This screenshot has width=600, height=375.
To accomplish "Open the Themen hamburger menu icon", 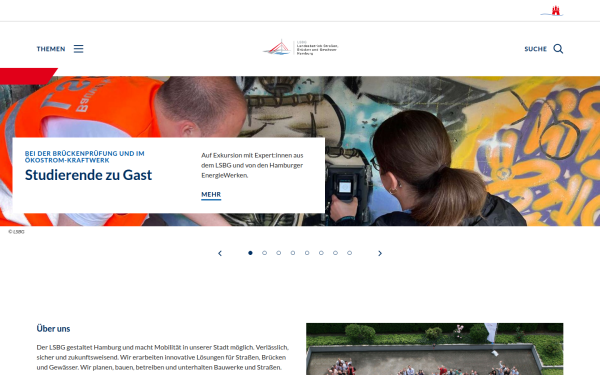I will (x=78, y=49).
